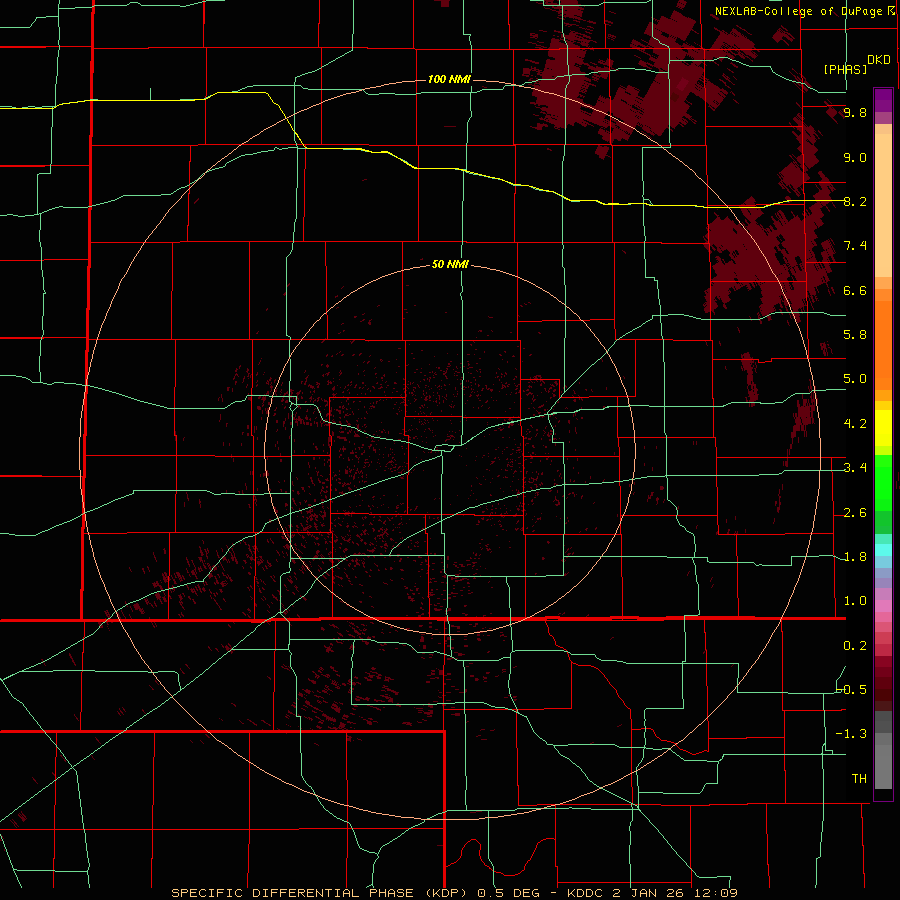Click the 1.8 scale value
The width and height of the screenshot is (900, 900).
(855, 557)
